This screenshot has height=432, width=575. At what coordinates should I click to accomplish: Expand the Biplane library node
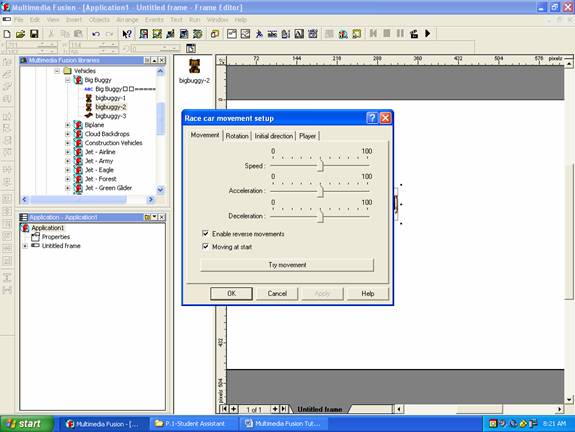pos(67,125)
